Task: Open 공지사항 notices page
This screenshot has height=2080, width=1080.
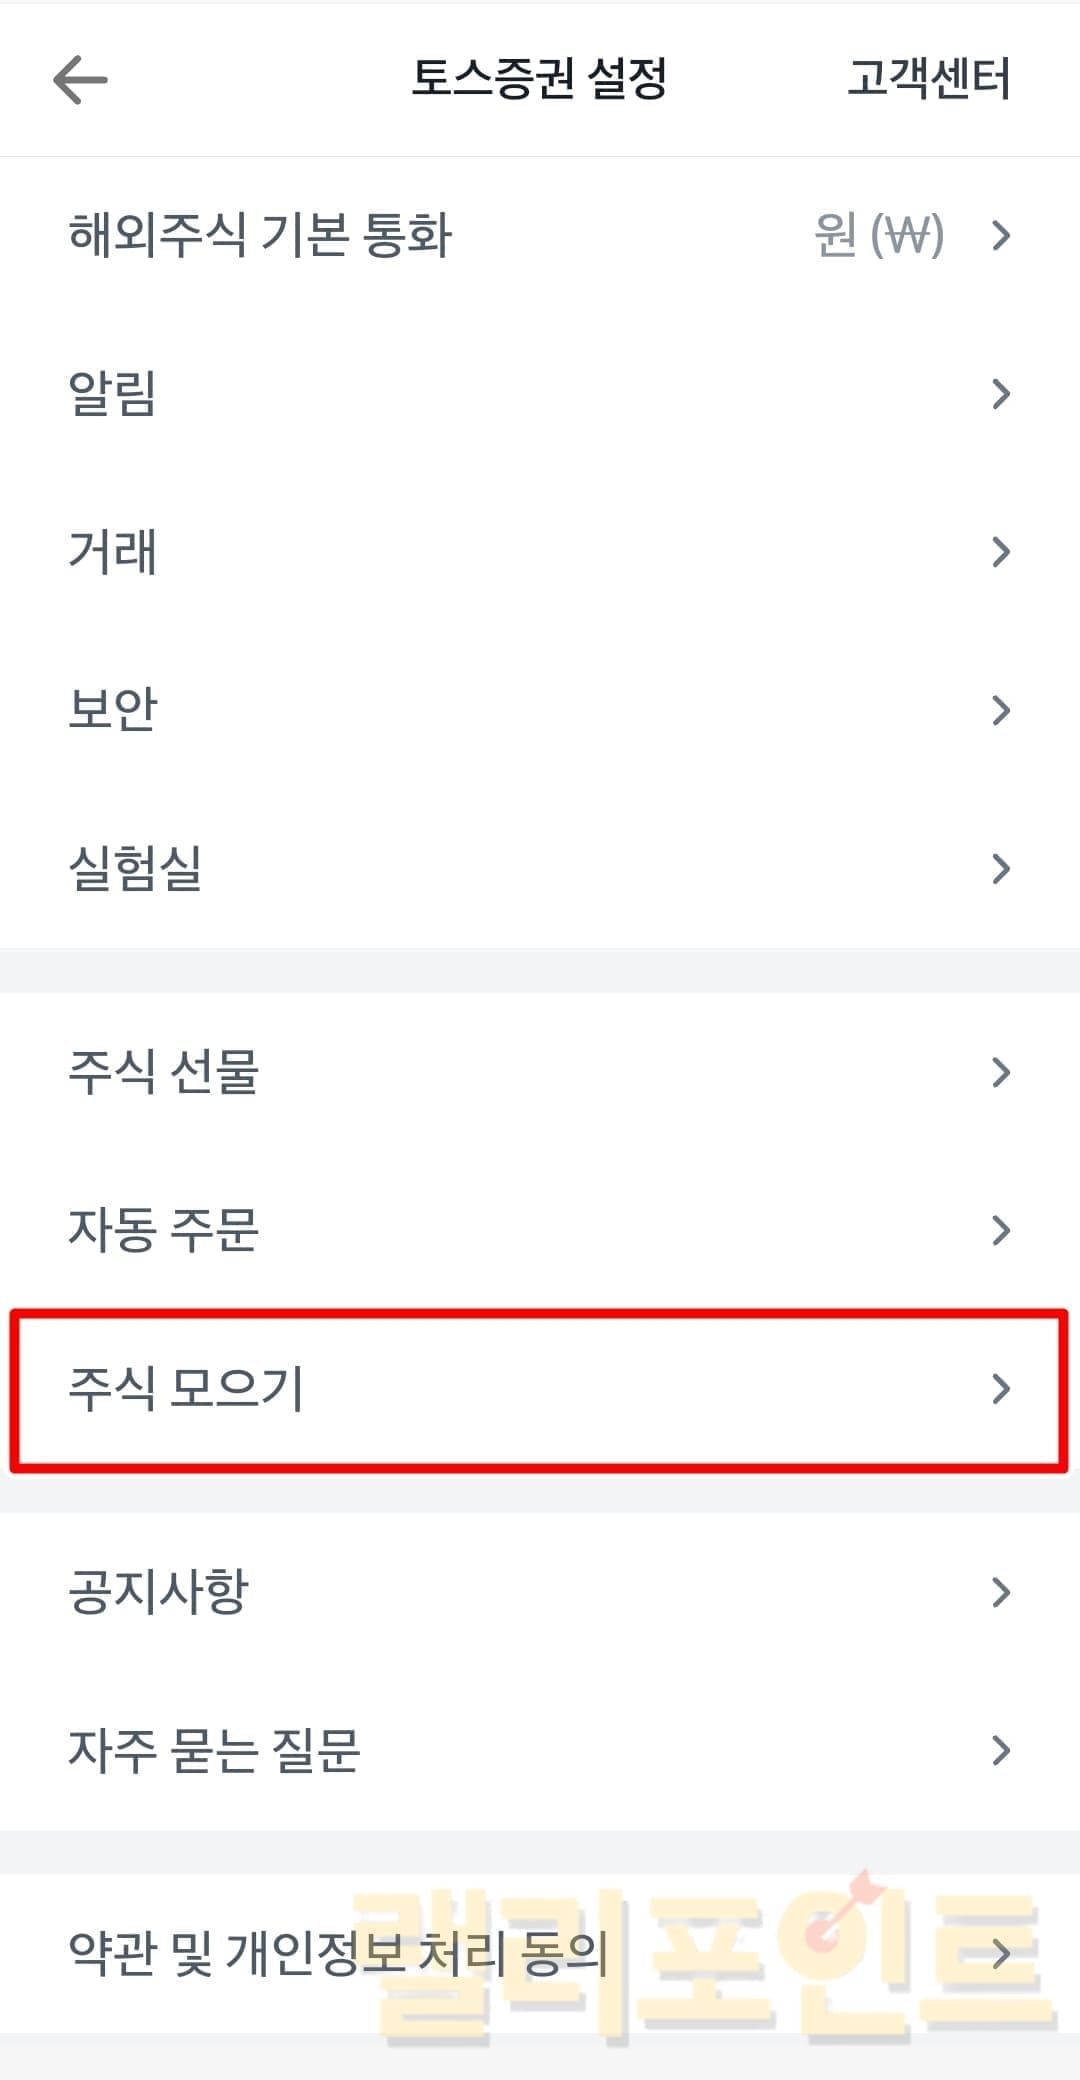Action: point(158,1592)
